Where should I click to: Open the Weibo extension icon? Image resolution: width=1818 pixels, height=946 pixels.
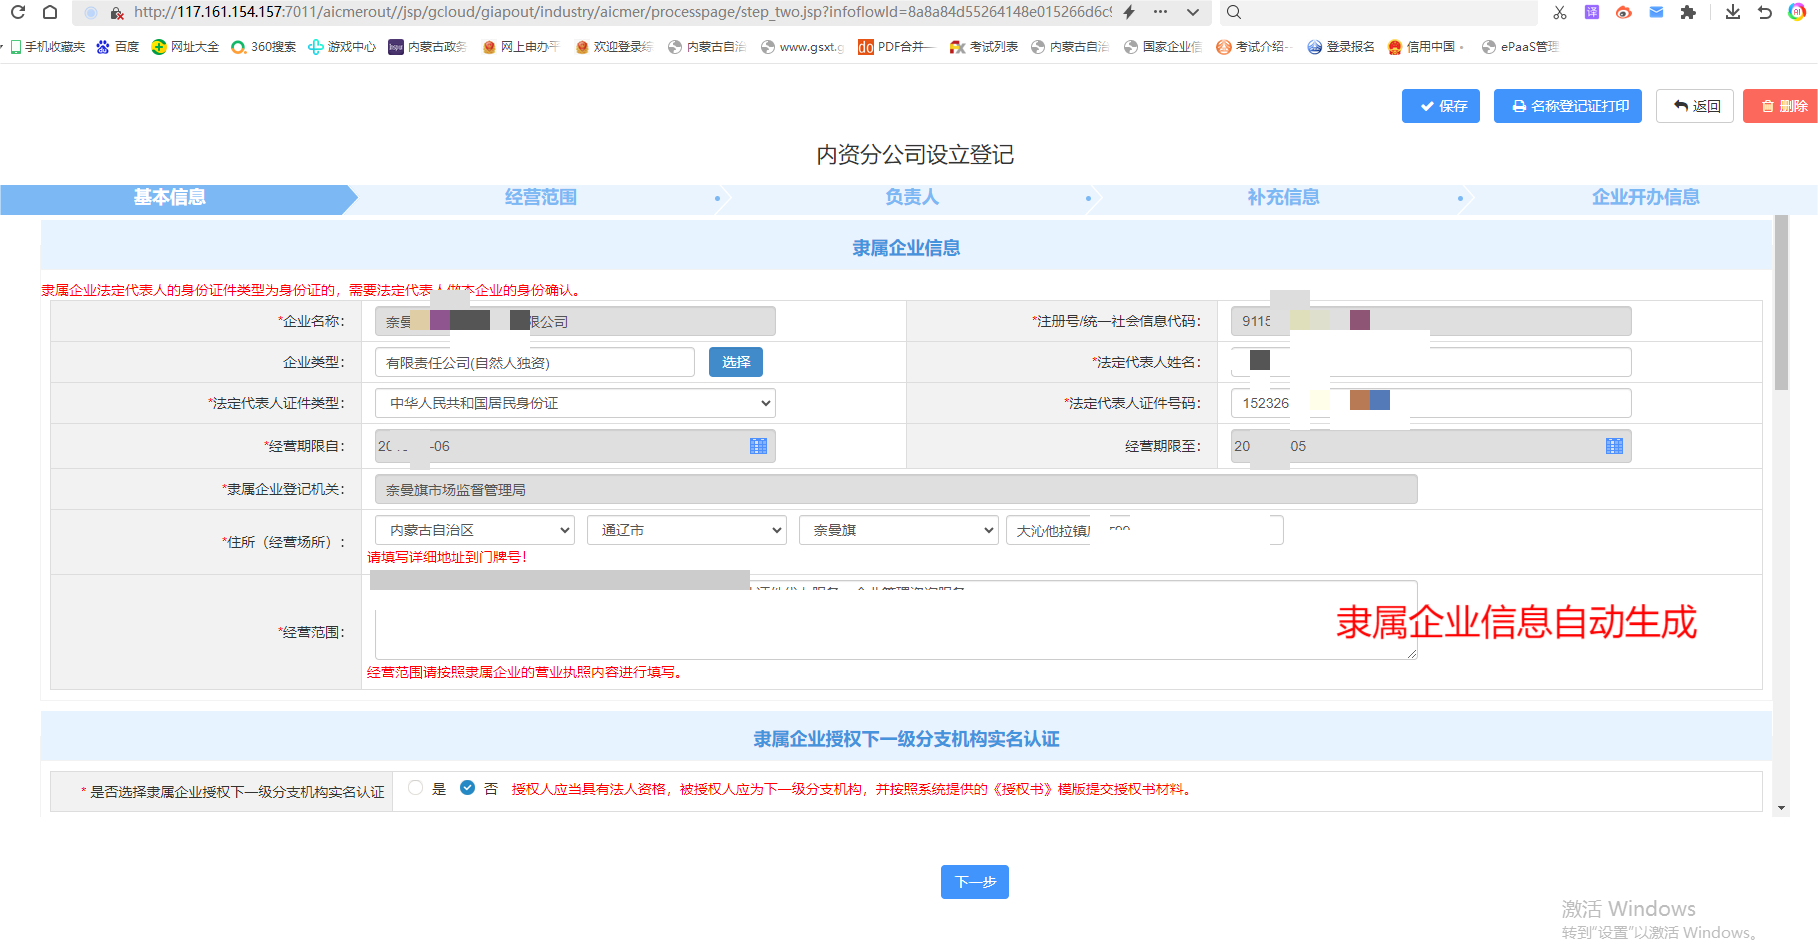tap(1624, 12)
